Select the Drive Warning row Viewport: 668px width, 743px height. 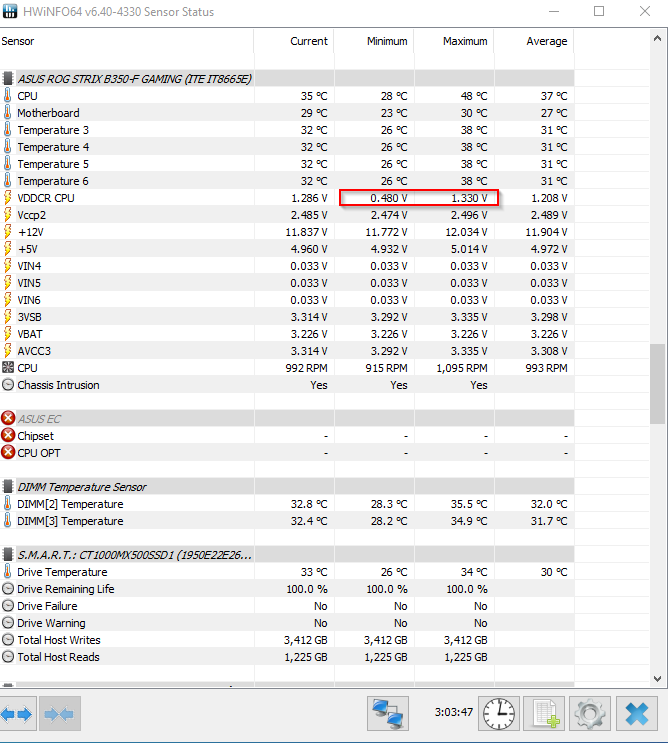coord(287,623)
